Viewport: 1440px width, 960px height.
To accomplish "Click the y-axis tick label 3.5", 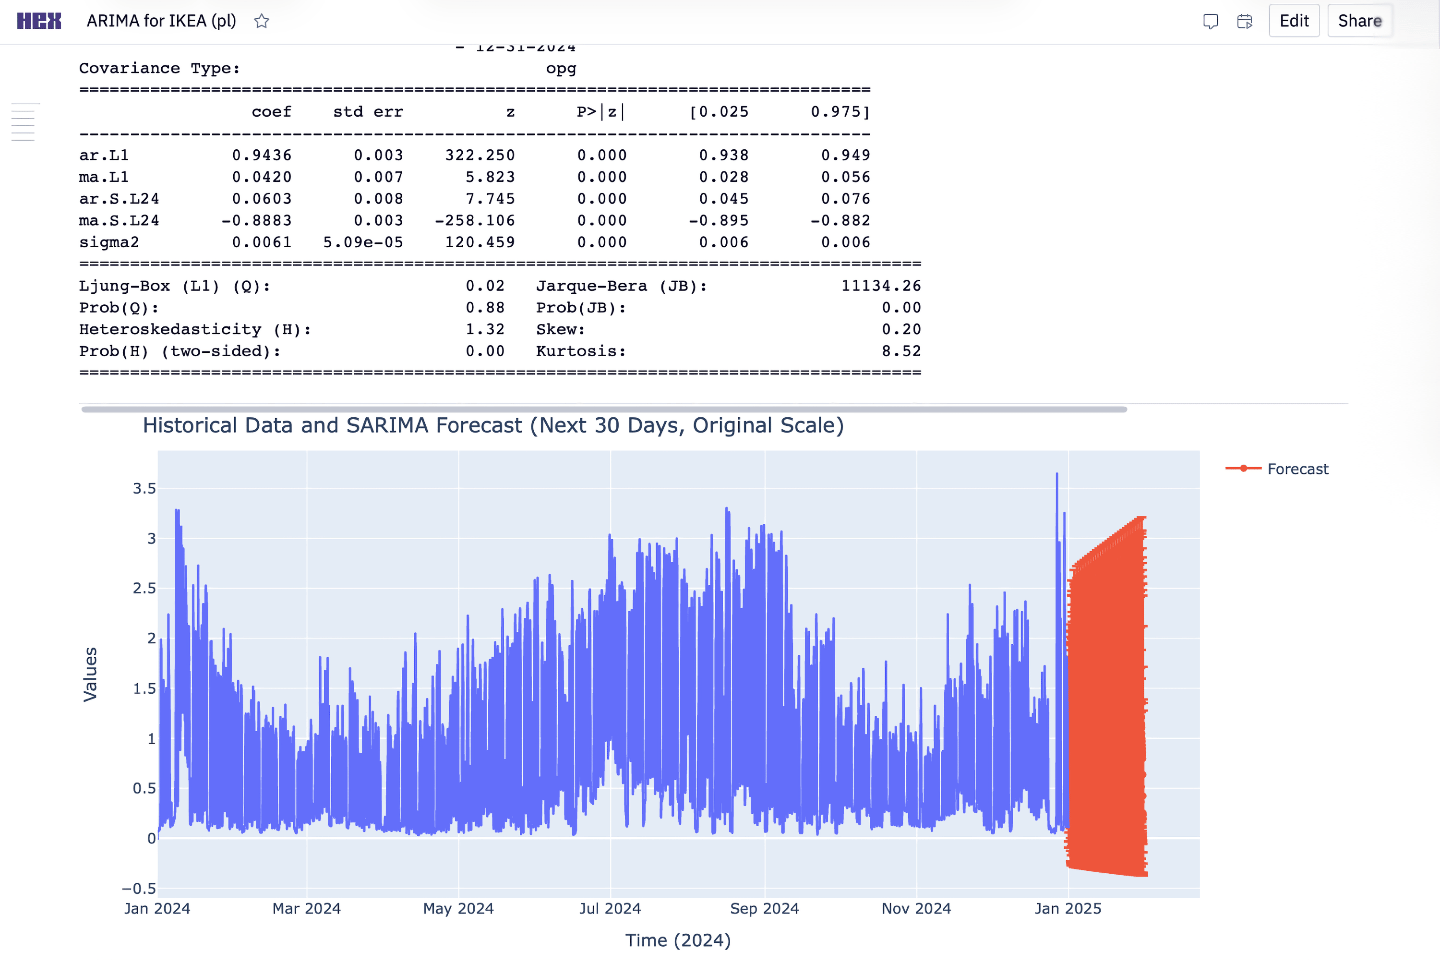I will [144, 489].
